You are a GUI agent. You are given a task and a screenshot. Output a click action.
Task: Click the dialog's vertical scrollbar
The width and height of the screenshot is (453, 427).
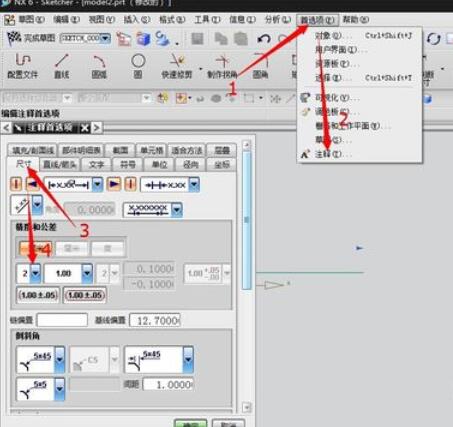click(x=247, y=220)
